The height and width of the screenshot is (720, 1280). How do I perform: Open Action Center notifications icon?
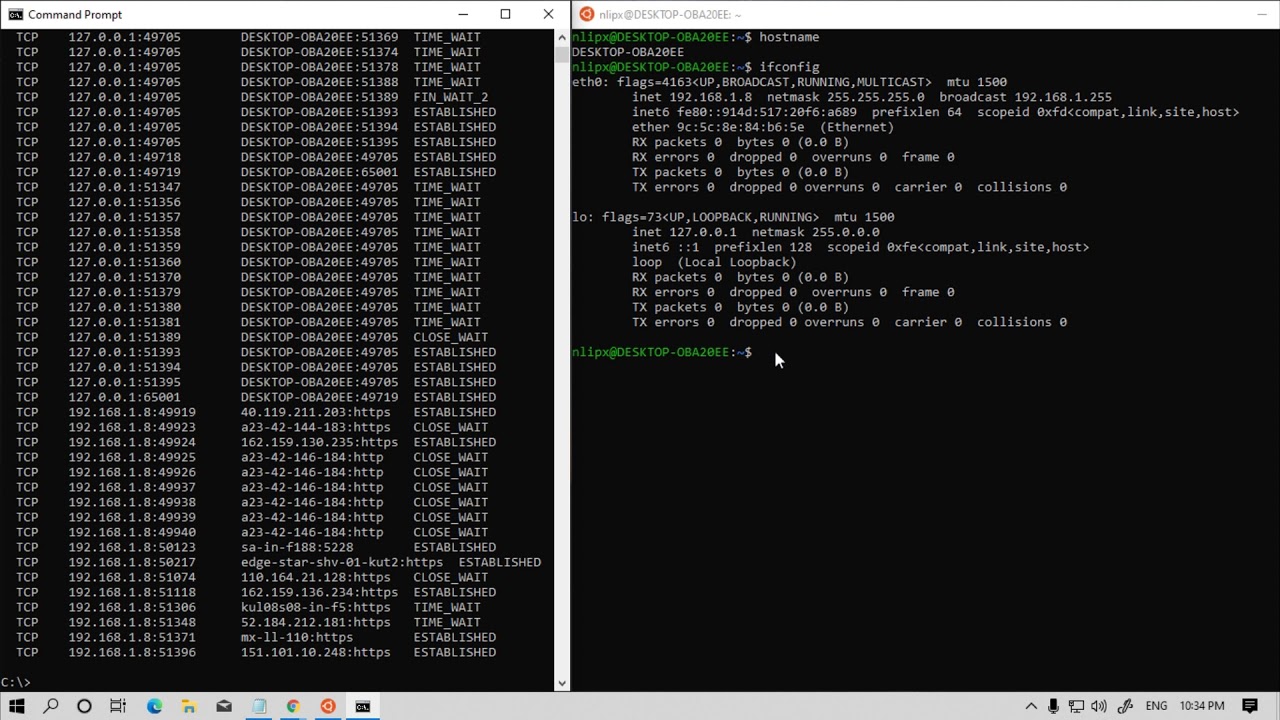pos(1250,706)
